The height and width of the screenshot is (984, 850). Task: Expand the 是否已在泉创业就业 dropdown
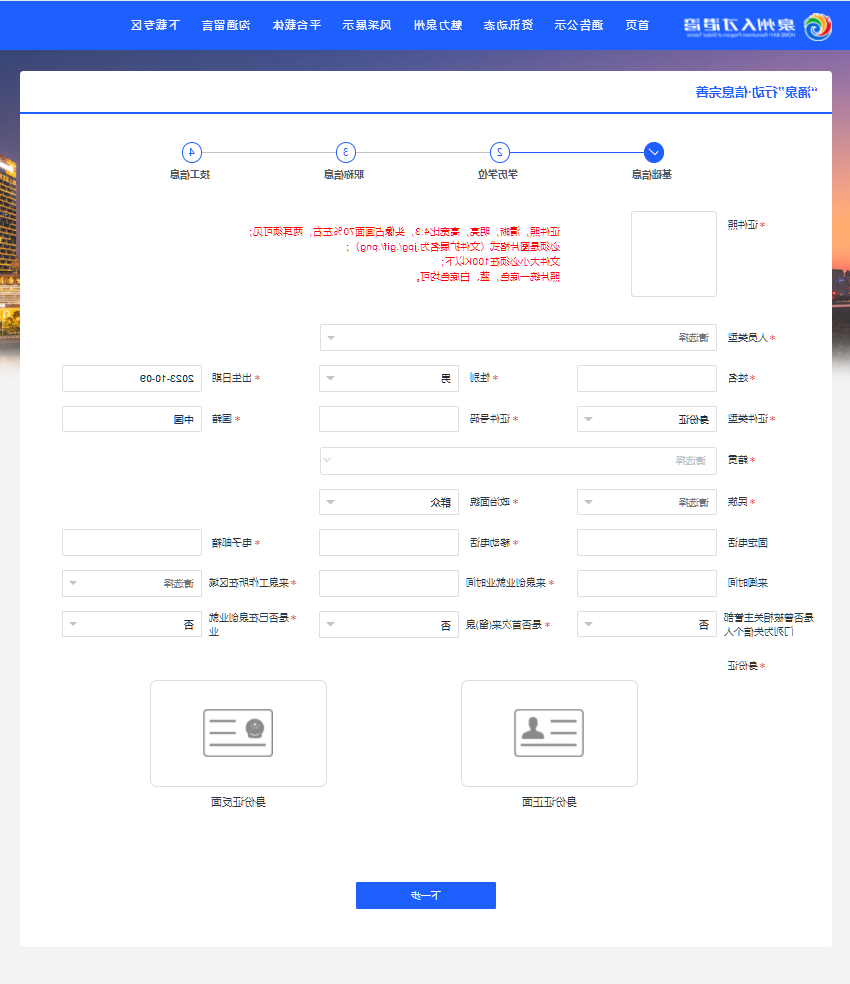pyautogui.click(x=132, y=624)
